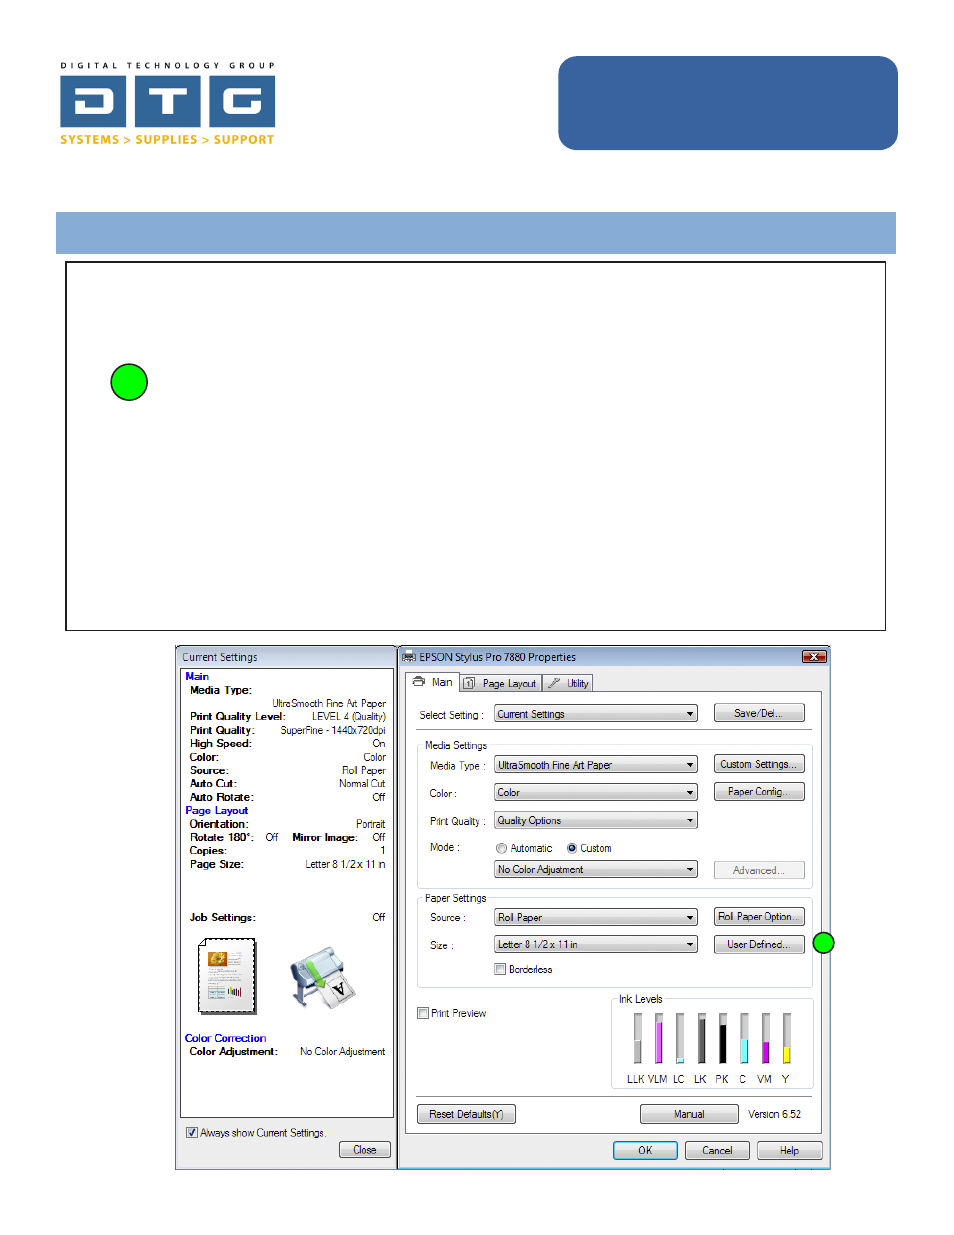Viewport: 954px width, 1235px height.
Task: Click the Y yellow ink level bar
Action: coord(787,1038)
